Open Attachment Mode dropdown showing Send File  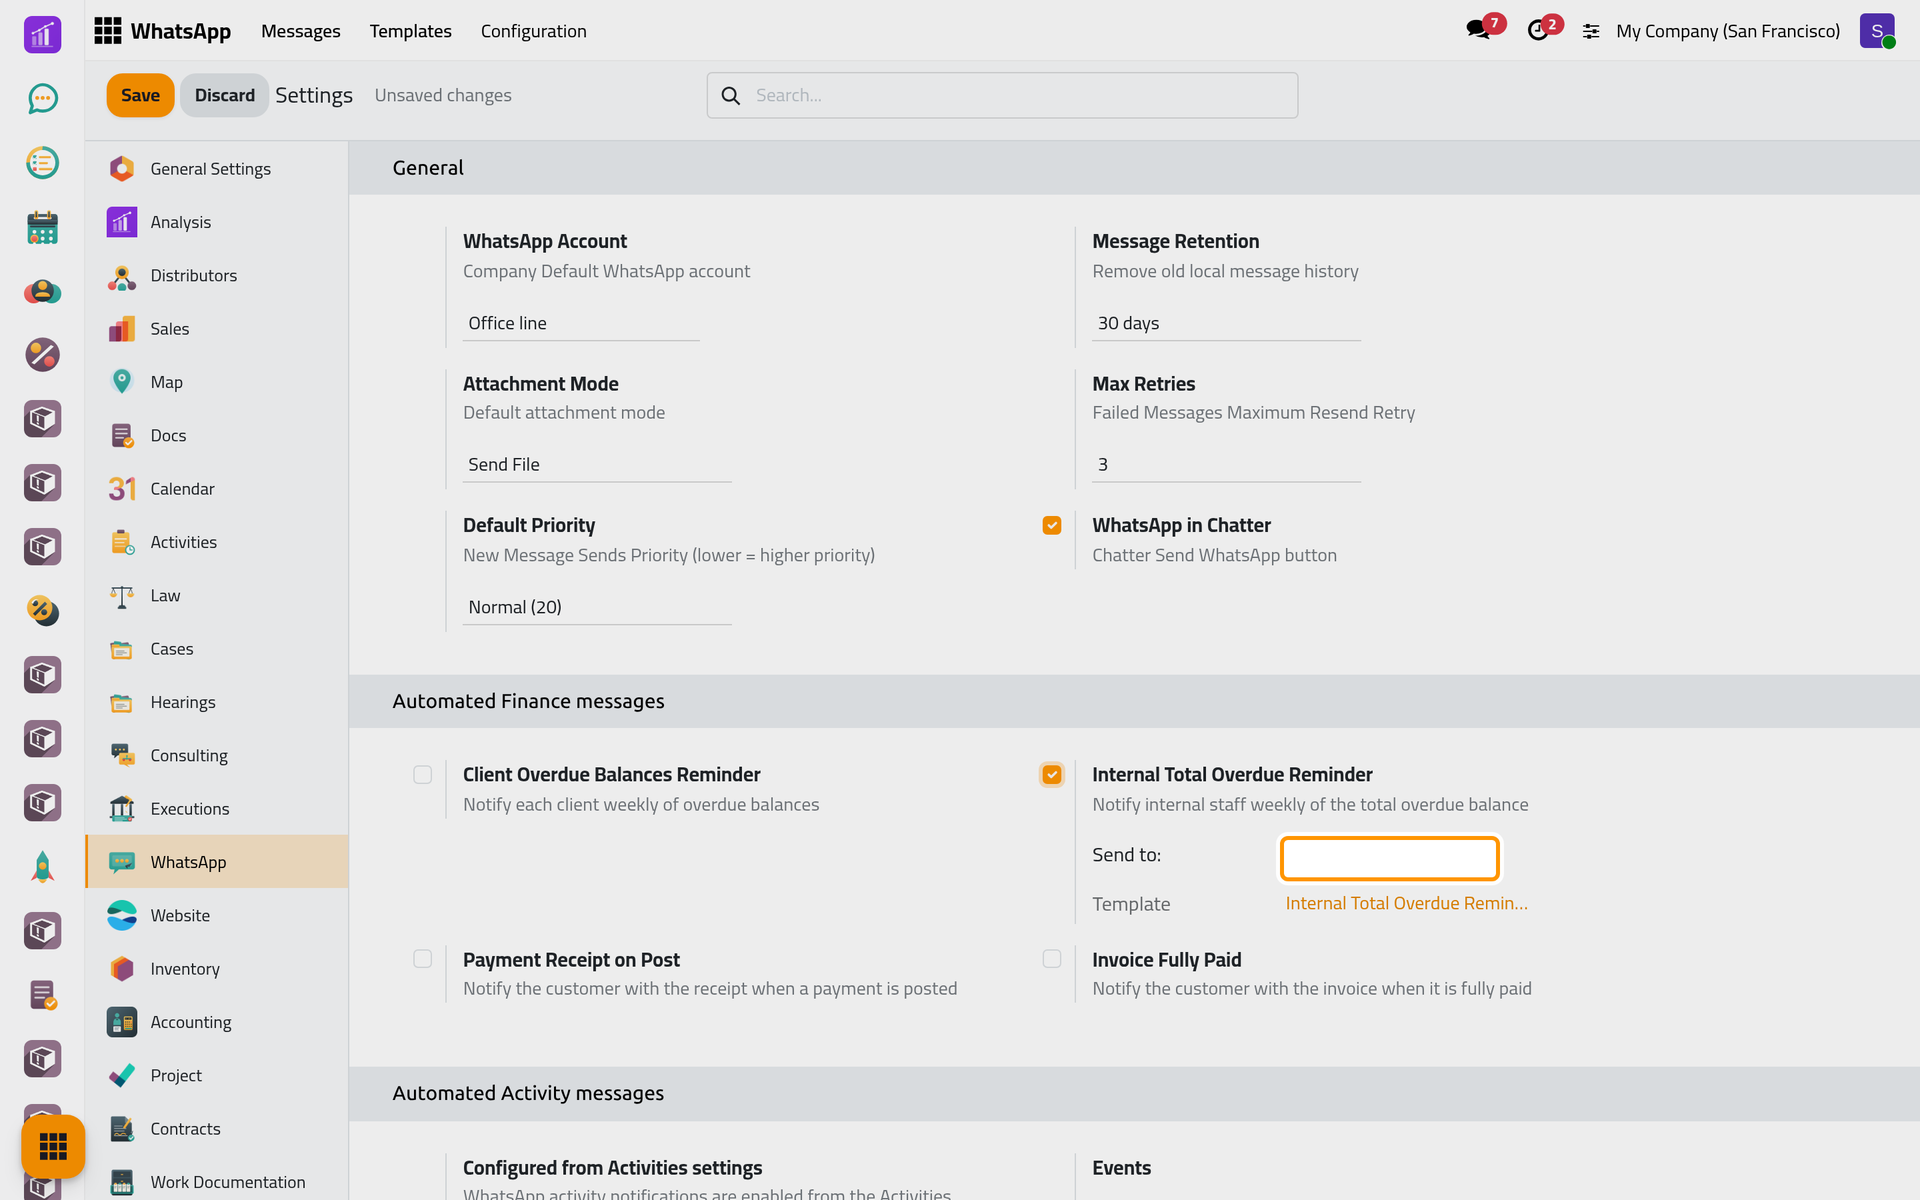(x=597, y=464)
